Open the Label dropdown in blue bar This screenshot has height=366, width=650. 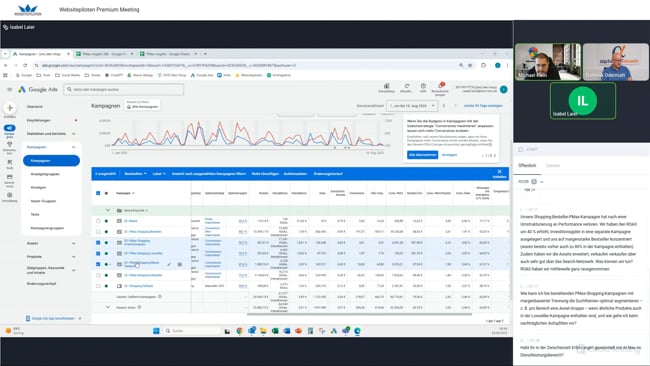coord(159,174)
